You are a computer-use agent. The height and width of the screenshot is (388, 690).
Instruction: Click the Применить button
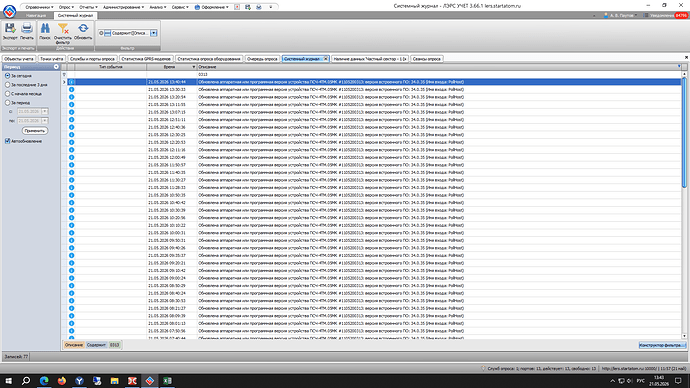(x=35, y=131)
